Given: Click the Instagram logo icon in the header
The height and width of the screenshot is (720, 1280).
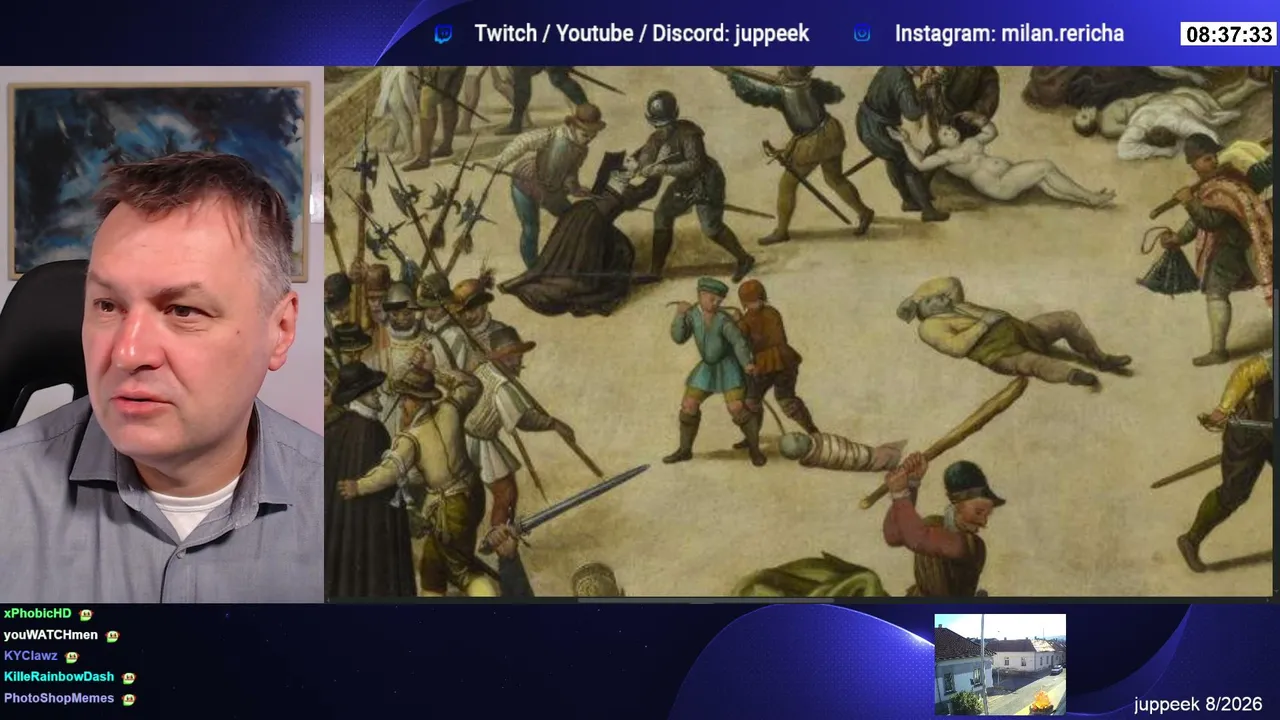Looking at the screenshot, I should [x=862, y=34].
